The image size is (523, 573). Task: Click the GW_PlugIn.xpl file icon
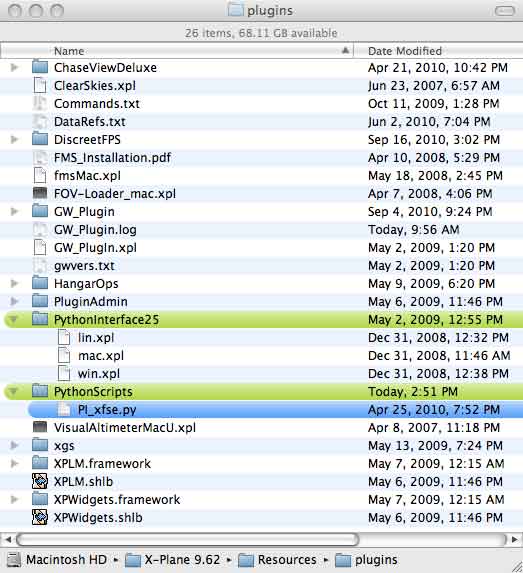coord(40,247)
